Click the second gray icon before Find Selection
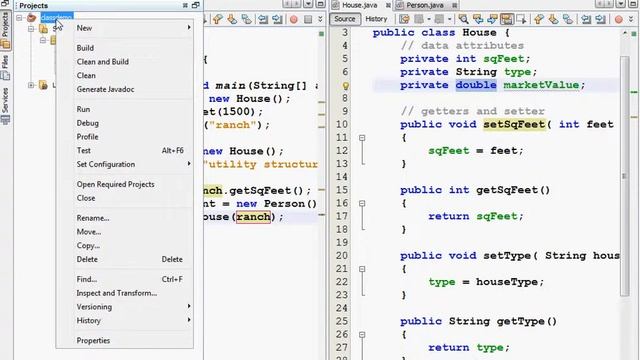The image size is (640, 360). pyautogui.click(x=439, y=19)
